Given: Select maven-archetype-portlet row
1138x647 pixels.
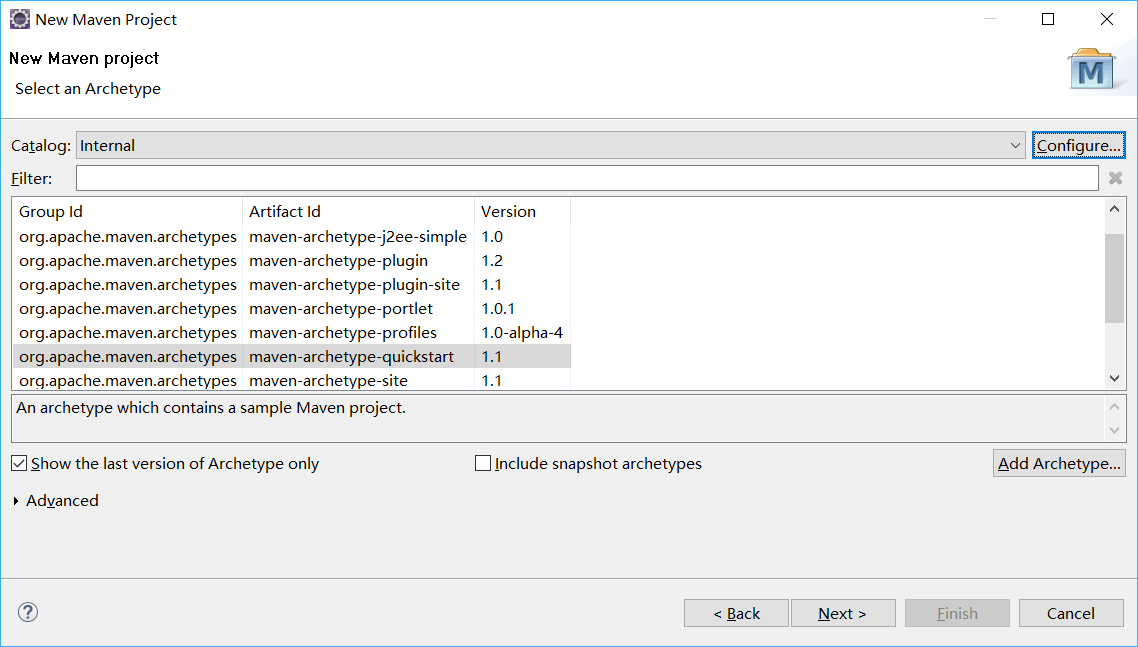Looking at the screenshot, I should click(x=292, y=309).
